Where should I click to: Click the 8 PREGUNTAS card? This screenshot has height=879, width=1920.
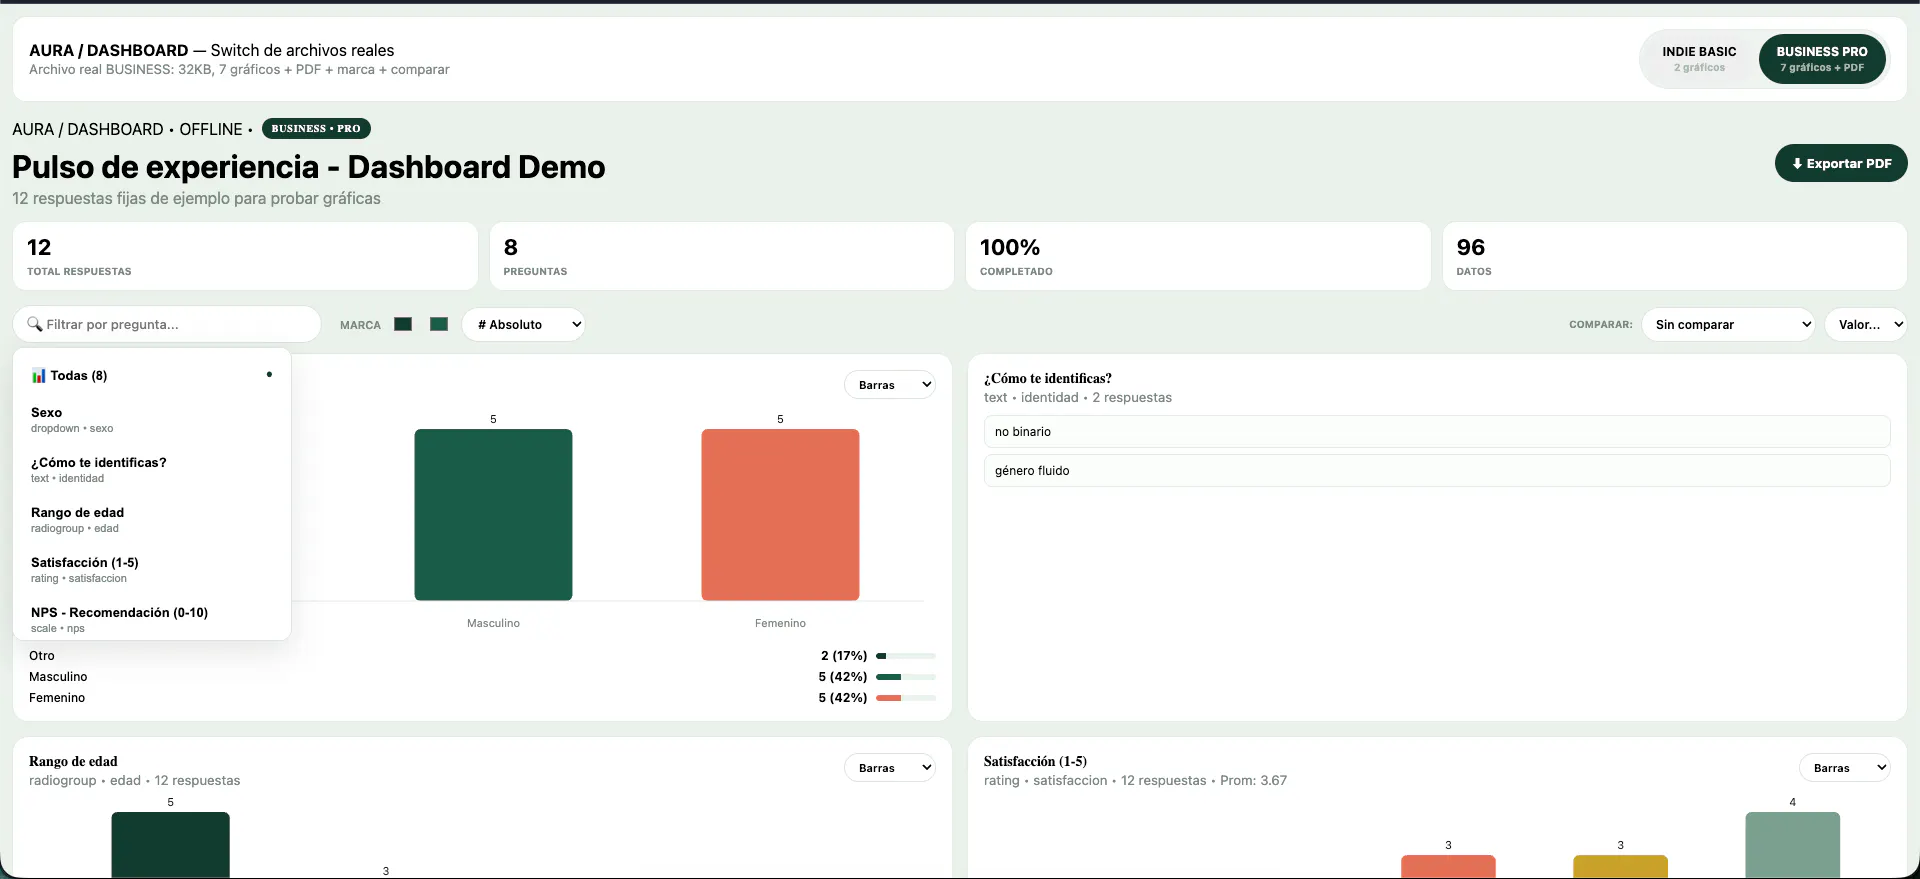(x=721, y=256)
